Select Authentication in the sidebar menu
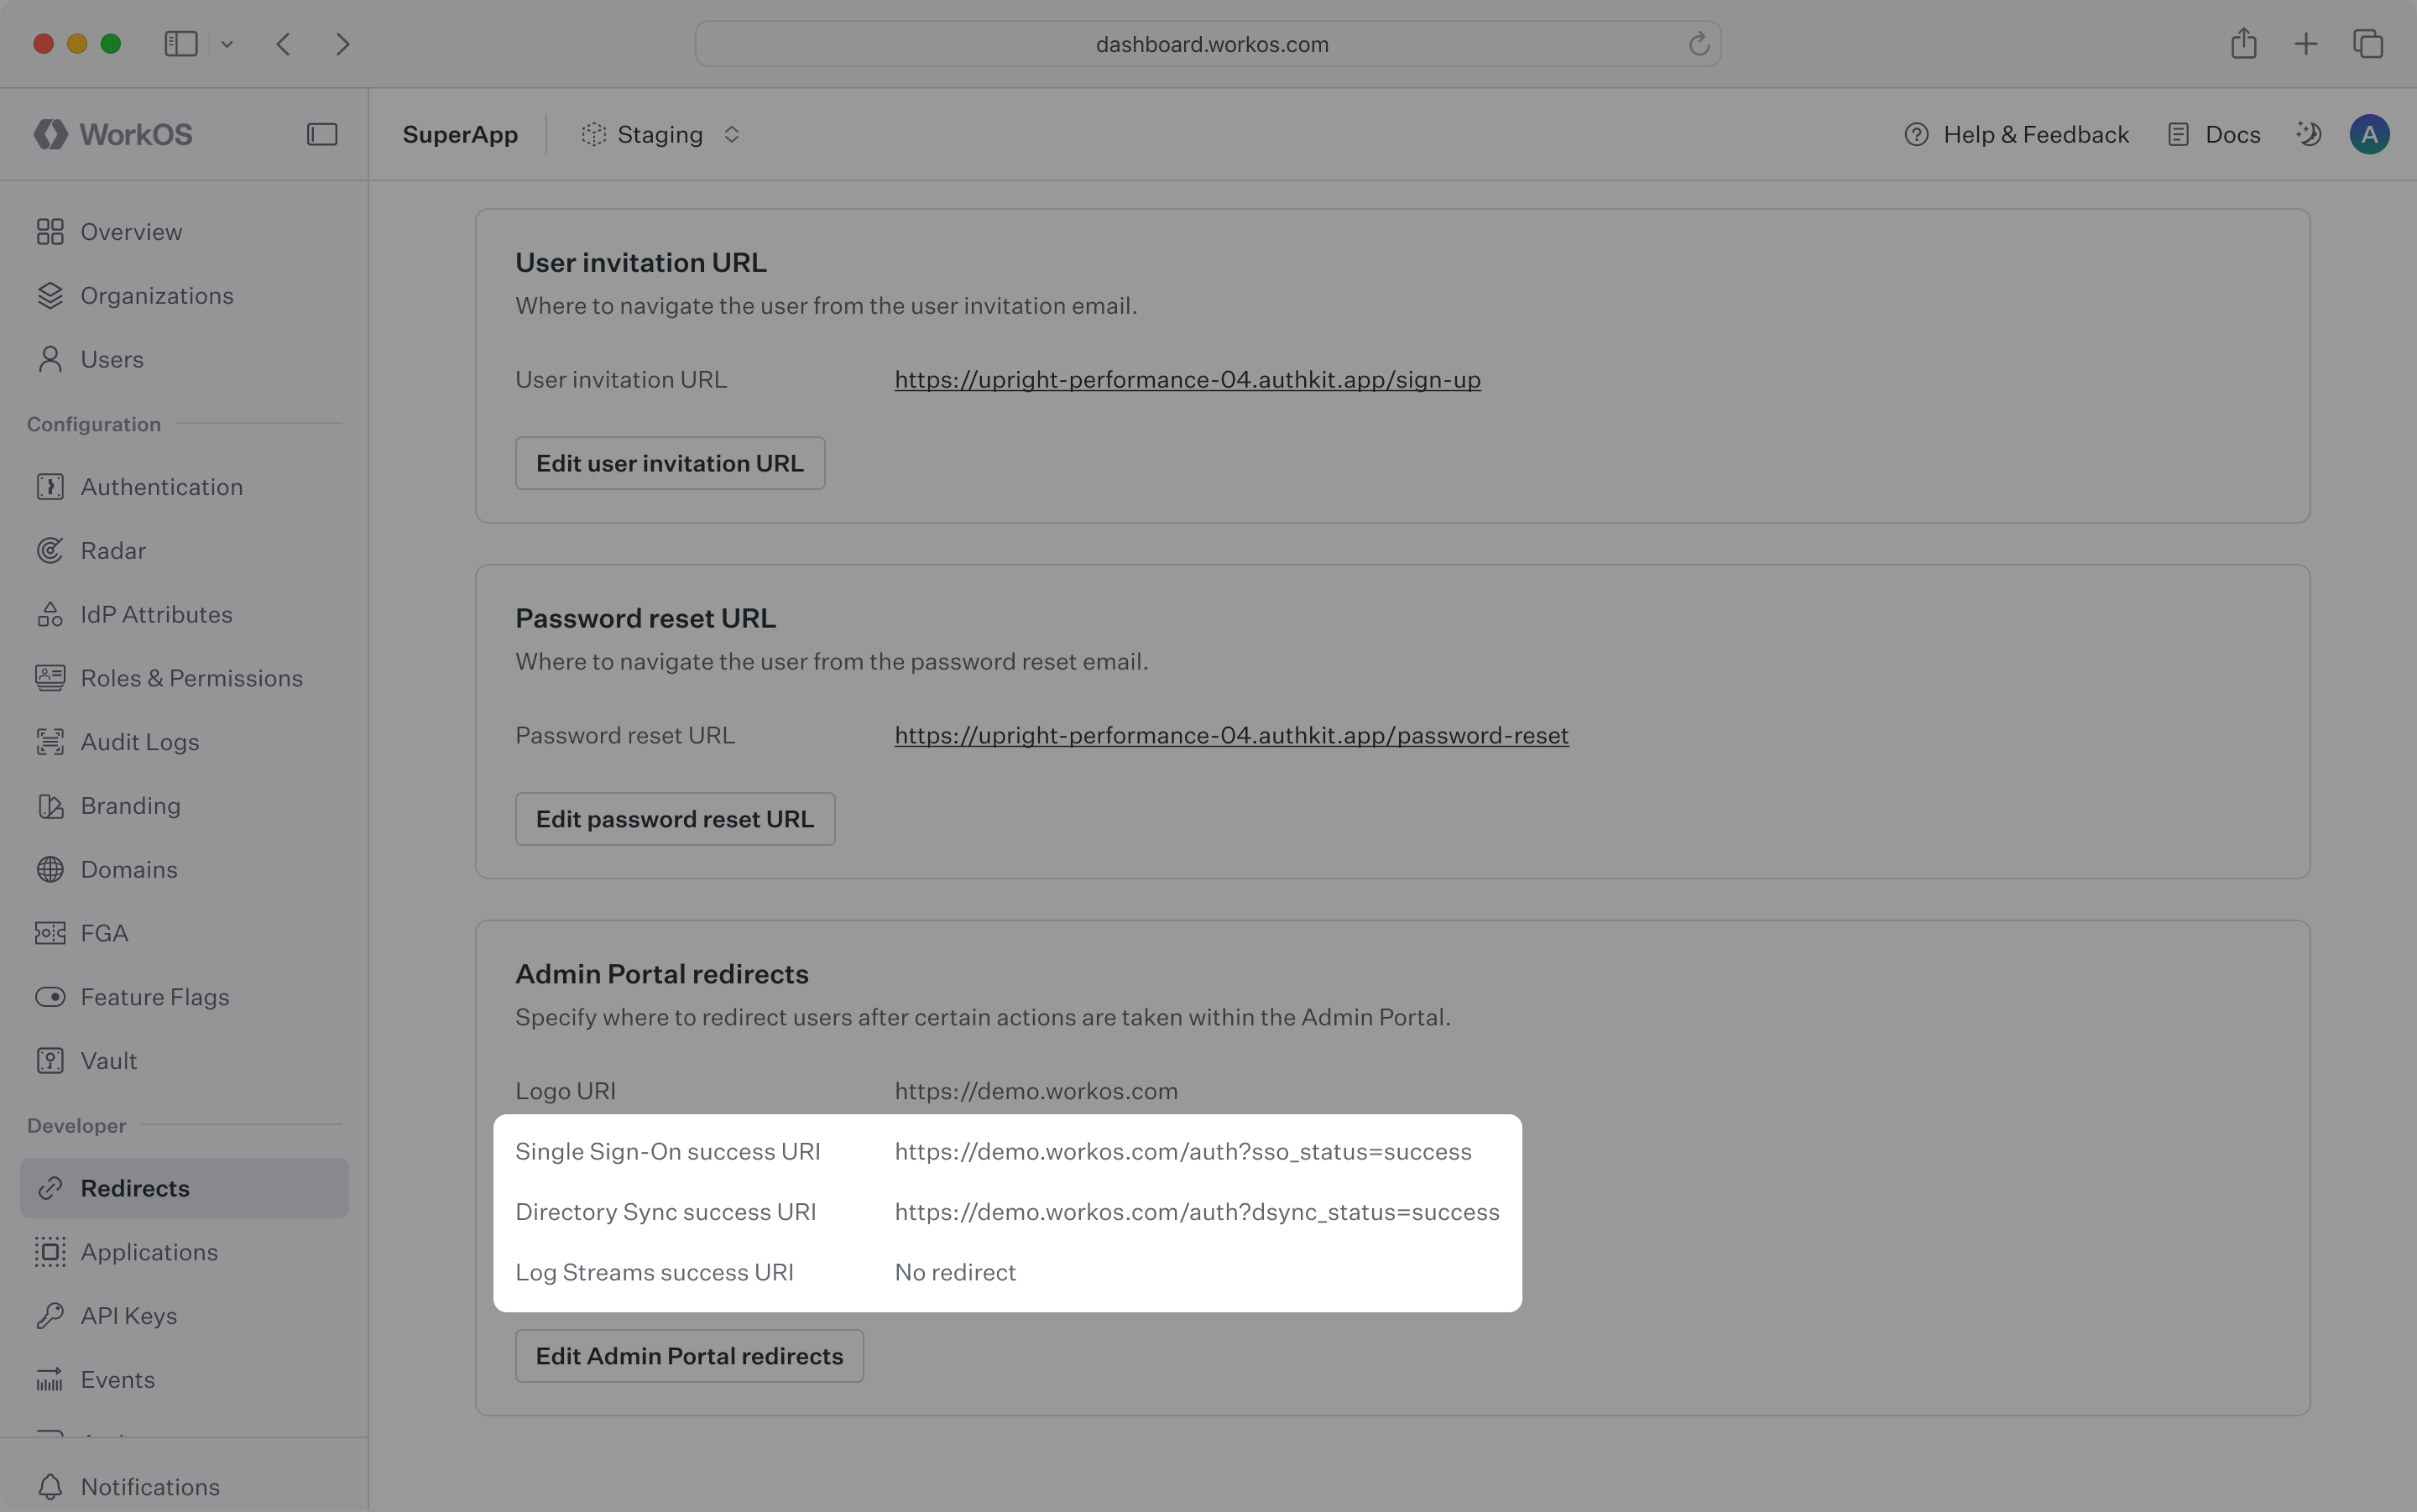Viewport: 2417px width, 1512px height. click(x=161, y=487)
